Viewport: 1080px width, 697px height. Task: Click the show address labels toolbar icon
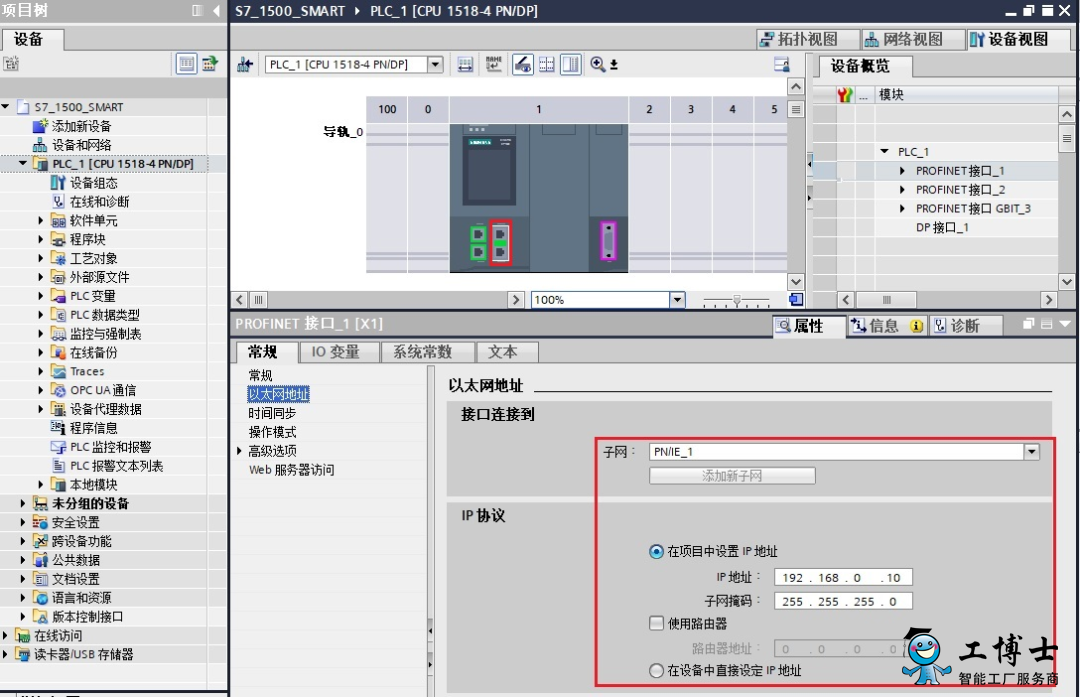click(x=466, y=65)
